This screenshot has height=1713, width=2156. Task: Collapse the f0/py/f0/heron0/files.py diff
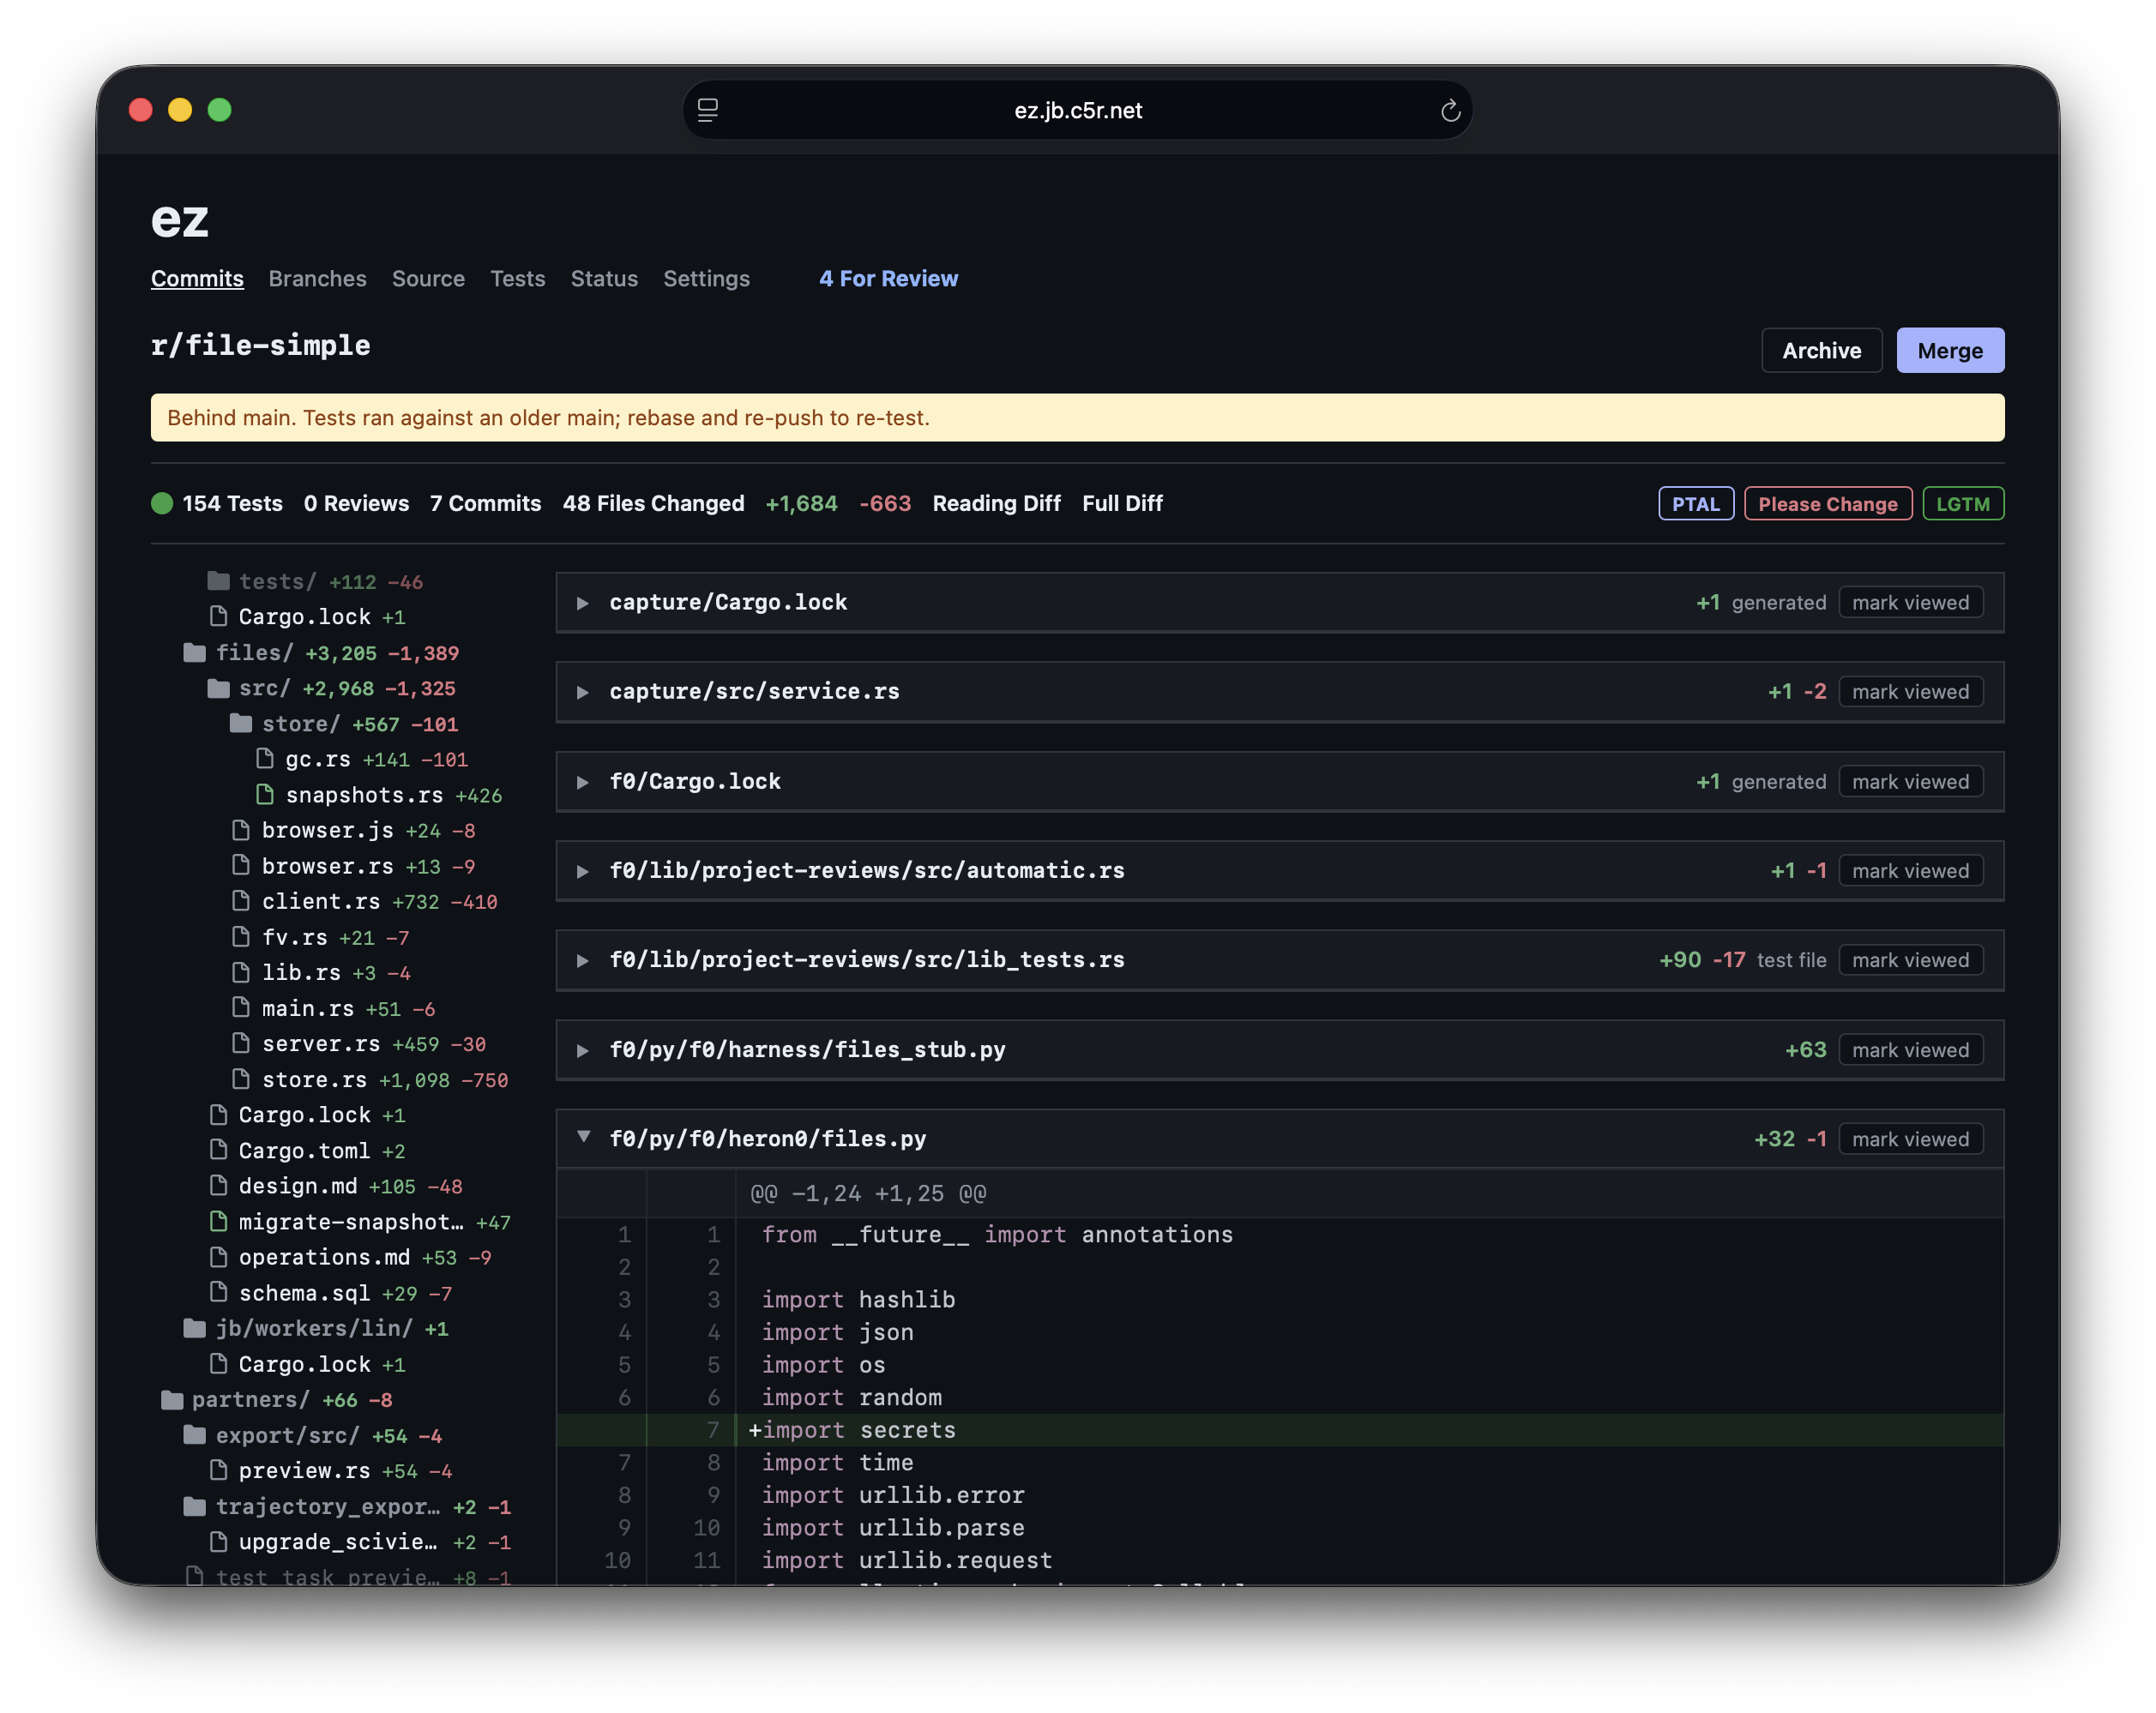[x=583, y=1137]
